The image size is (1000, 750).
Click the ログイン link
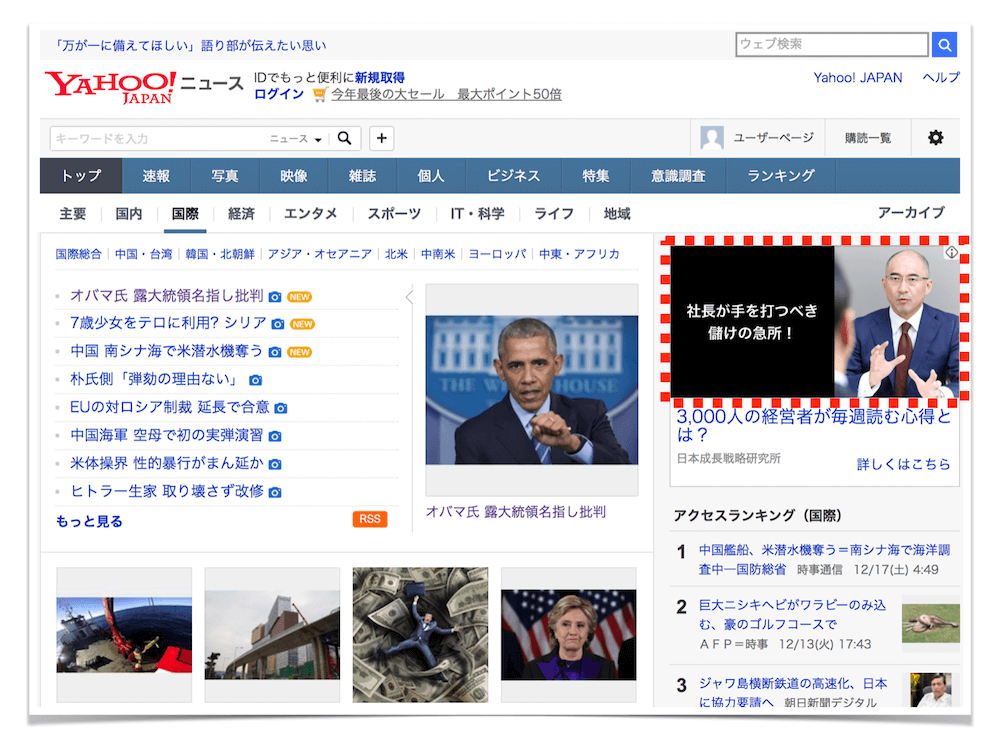(x=277, y=94)
